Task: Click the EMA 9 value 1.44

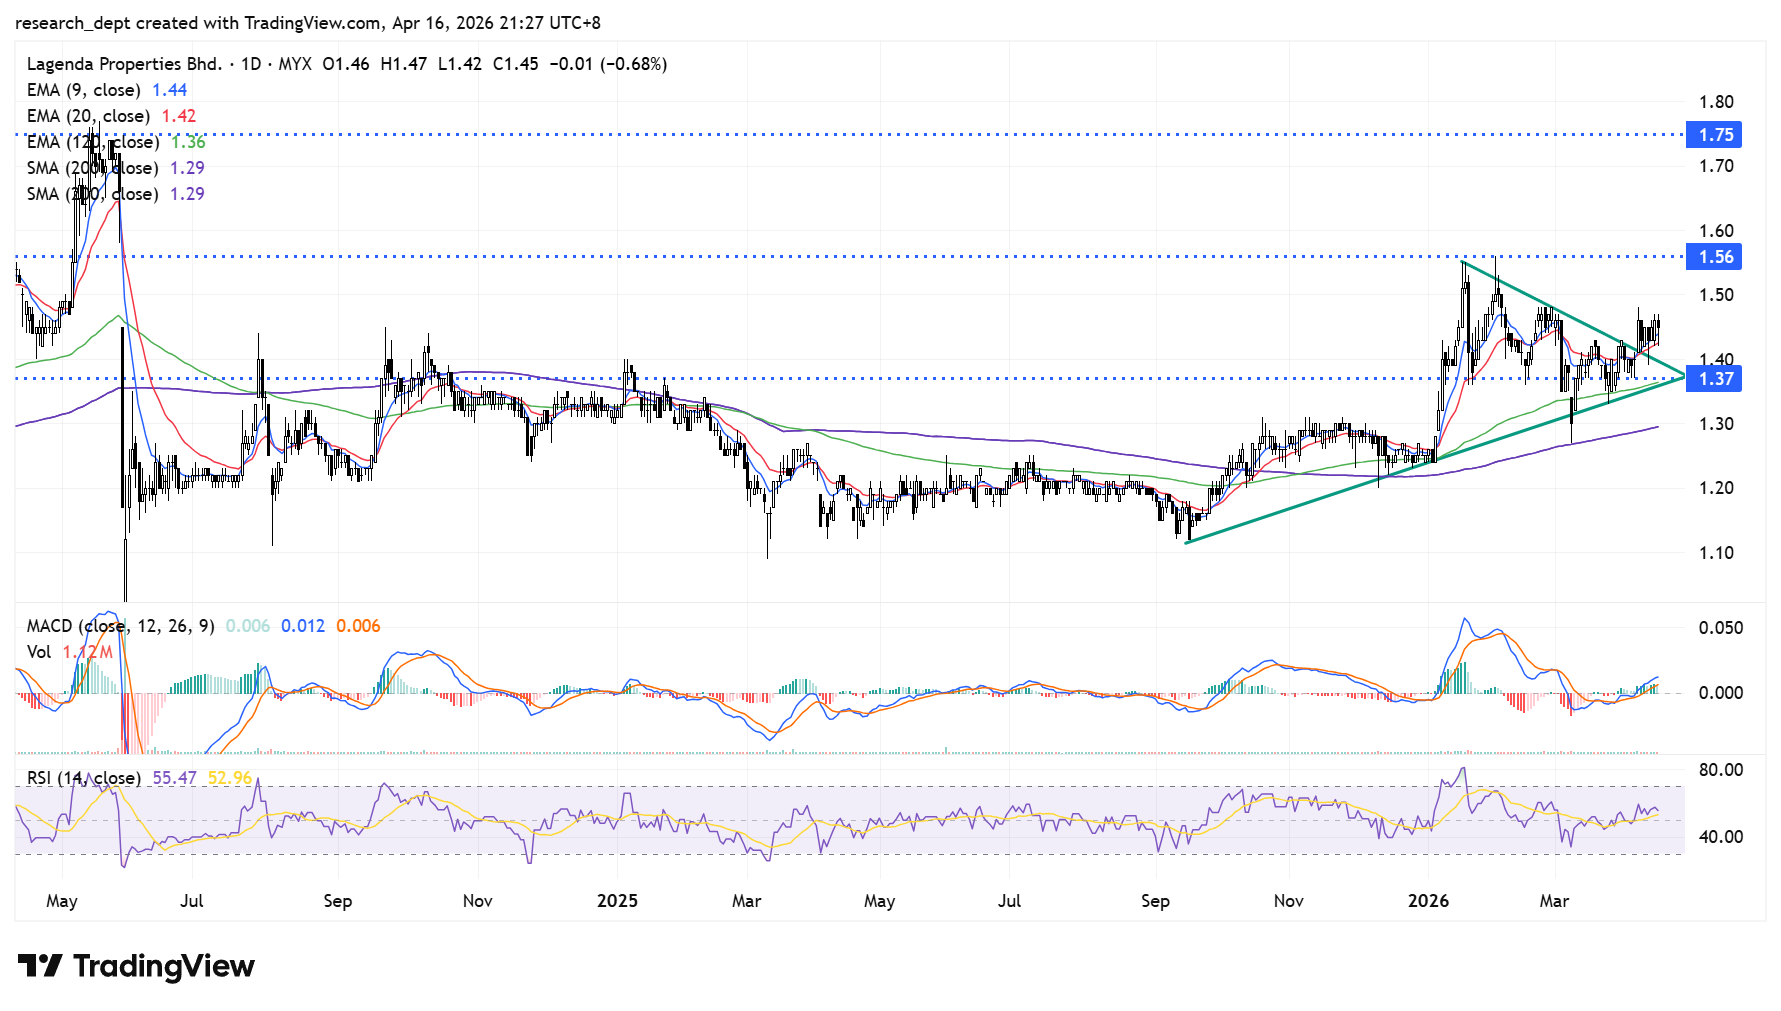Action: pyautogui.click(x=169, y=90)
